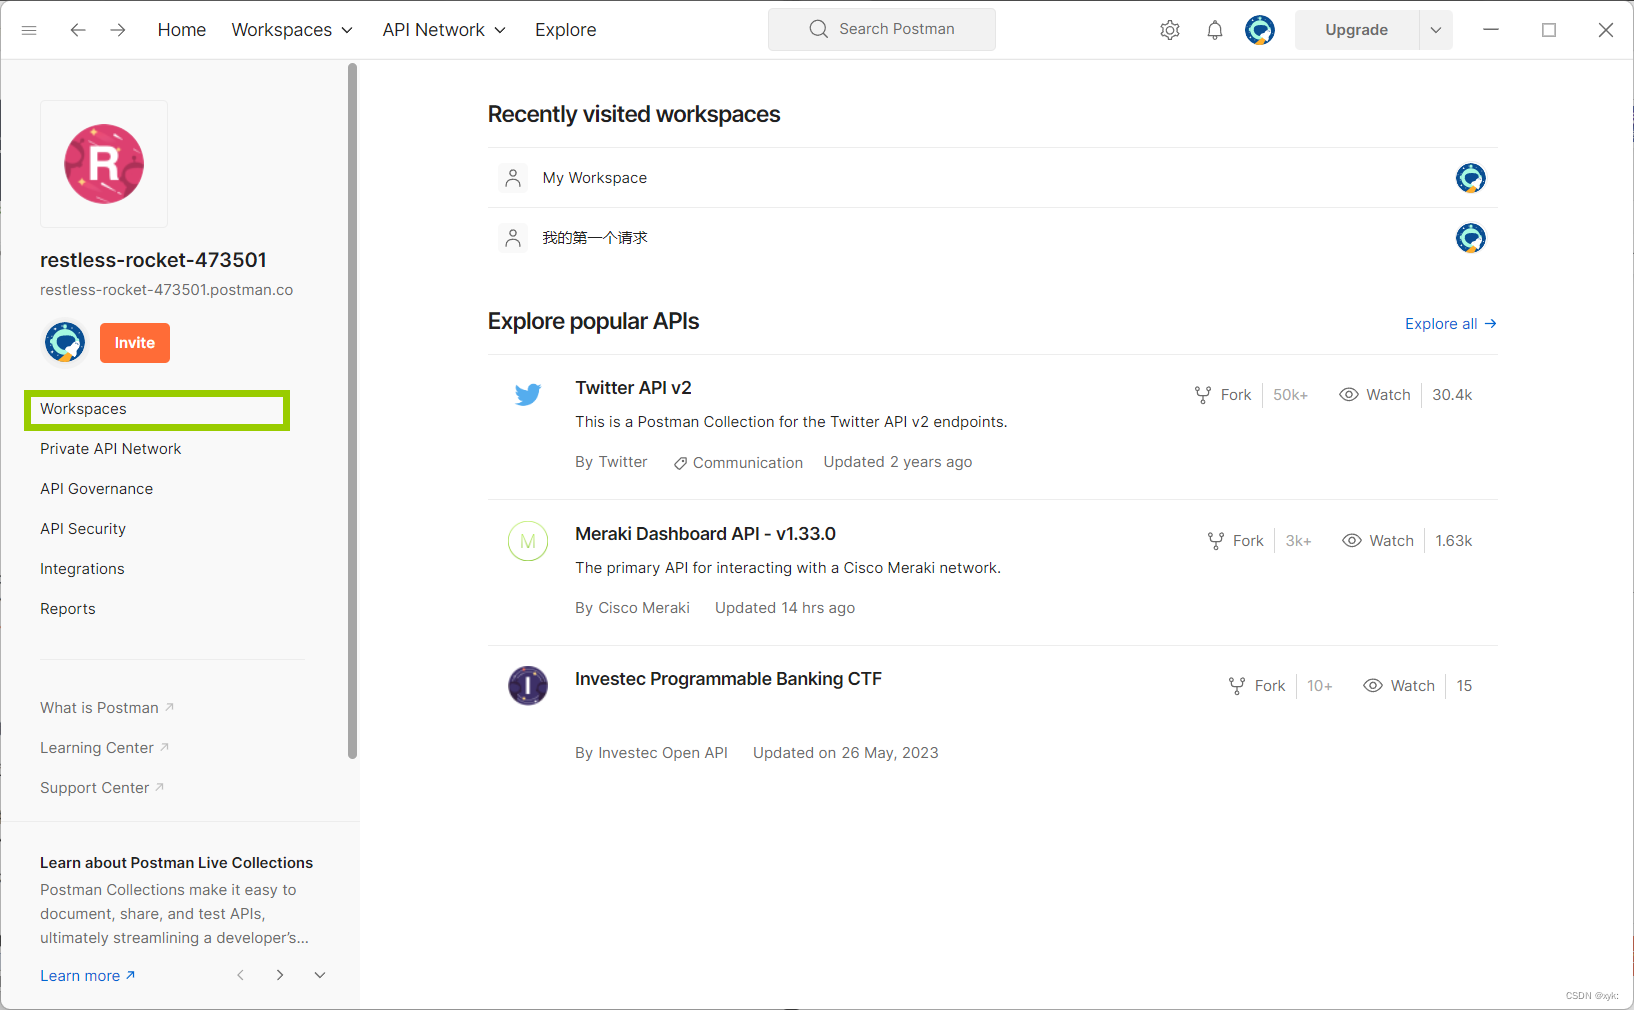Go forward with the right arrow
The image size is (1634, 1010).
click(118, 30)
